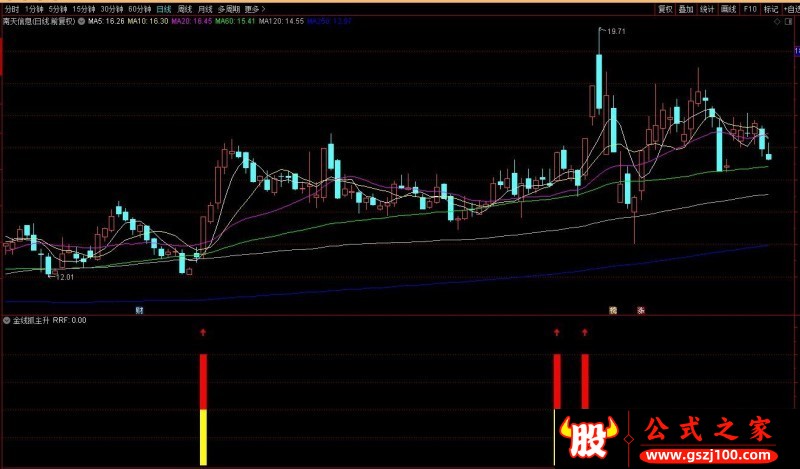Click the tall cyan candle below 19.71
This screenshot has width=800, height=469.
pos(599,81)
